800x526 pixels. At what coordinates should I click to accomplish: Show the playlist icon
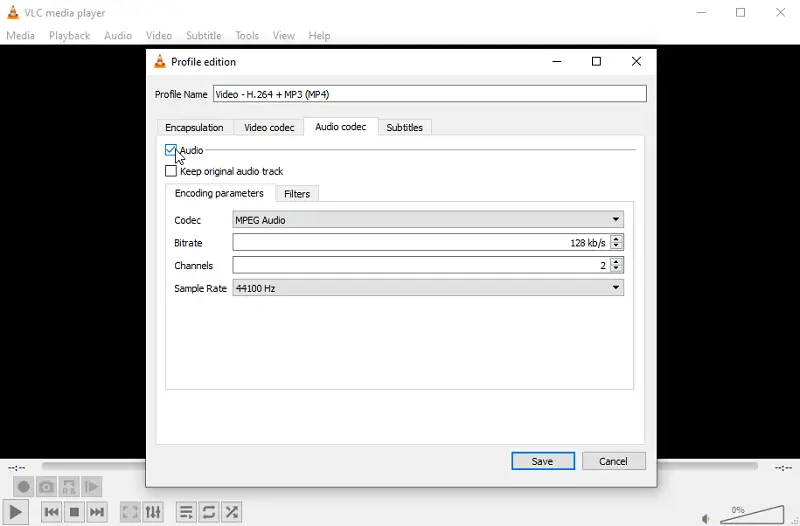pos(186,512)
